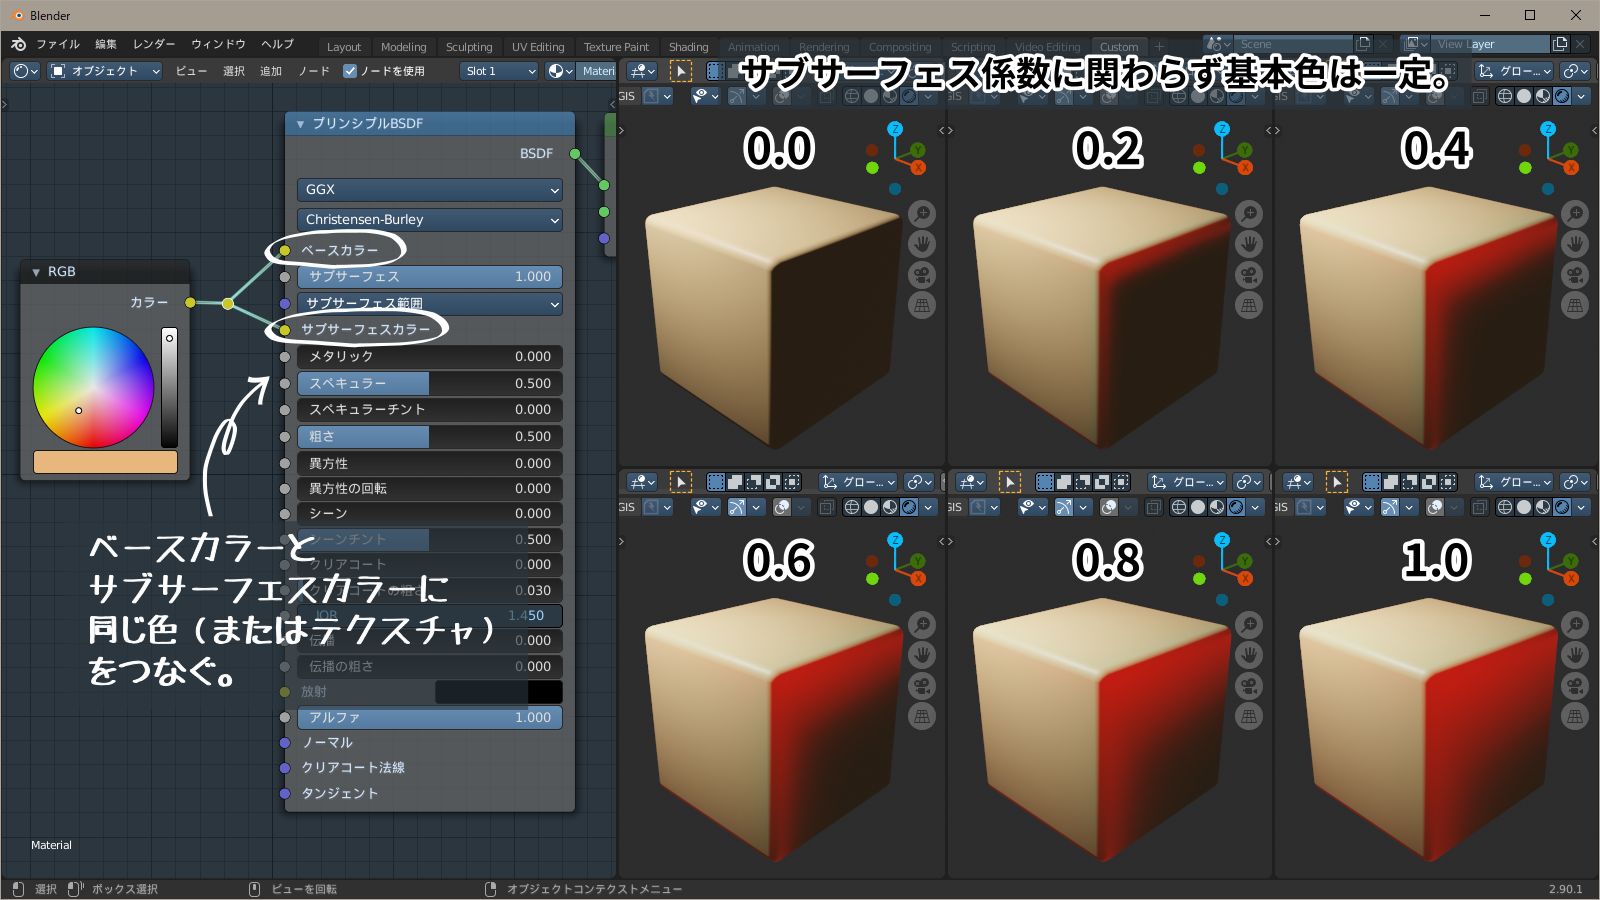Click pan hand gizmo in the 0.0 viewport

click(x=922, y=244)
